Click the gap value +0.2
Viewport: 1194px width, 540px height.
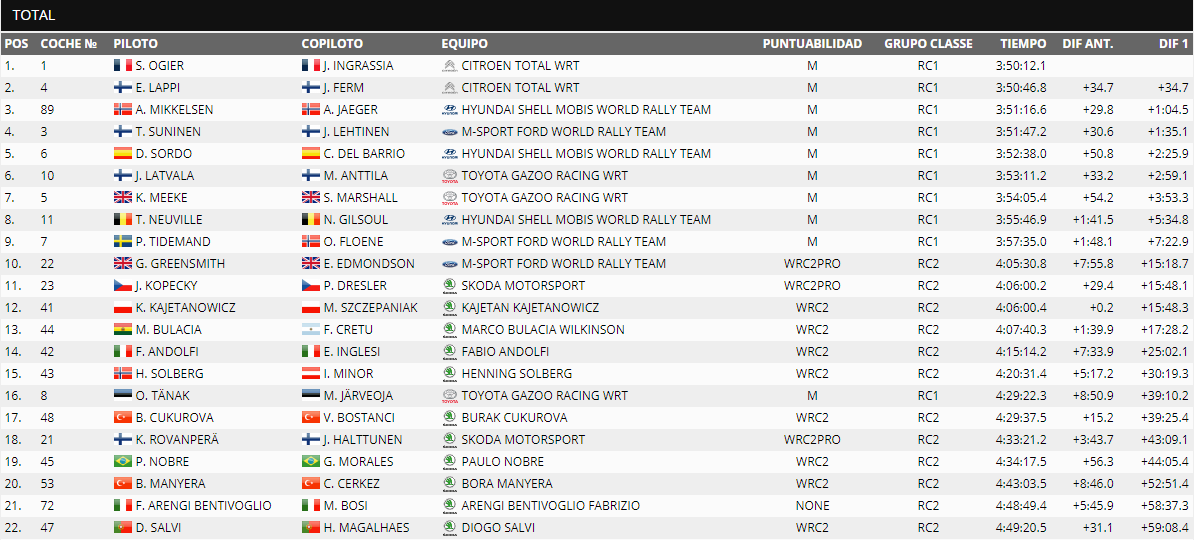pos(1100,308)
